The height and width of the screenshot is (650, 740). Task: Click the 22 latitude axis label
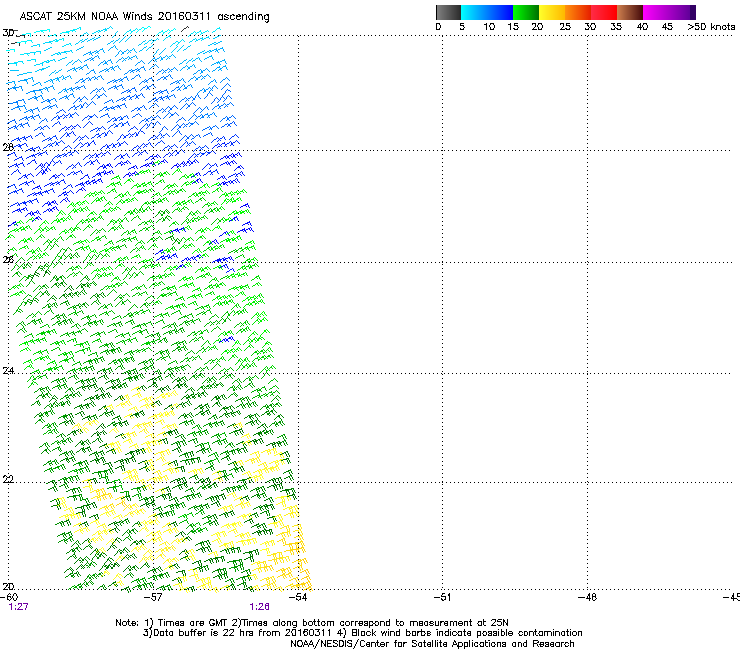pos(8,479)
